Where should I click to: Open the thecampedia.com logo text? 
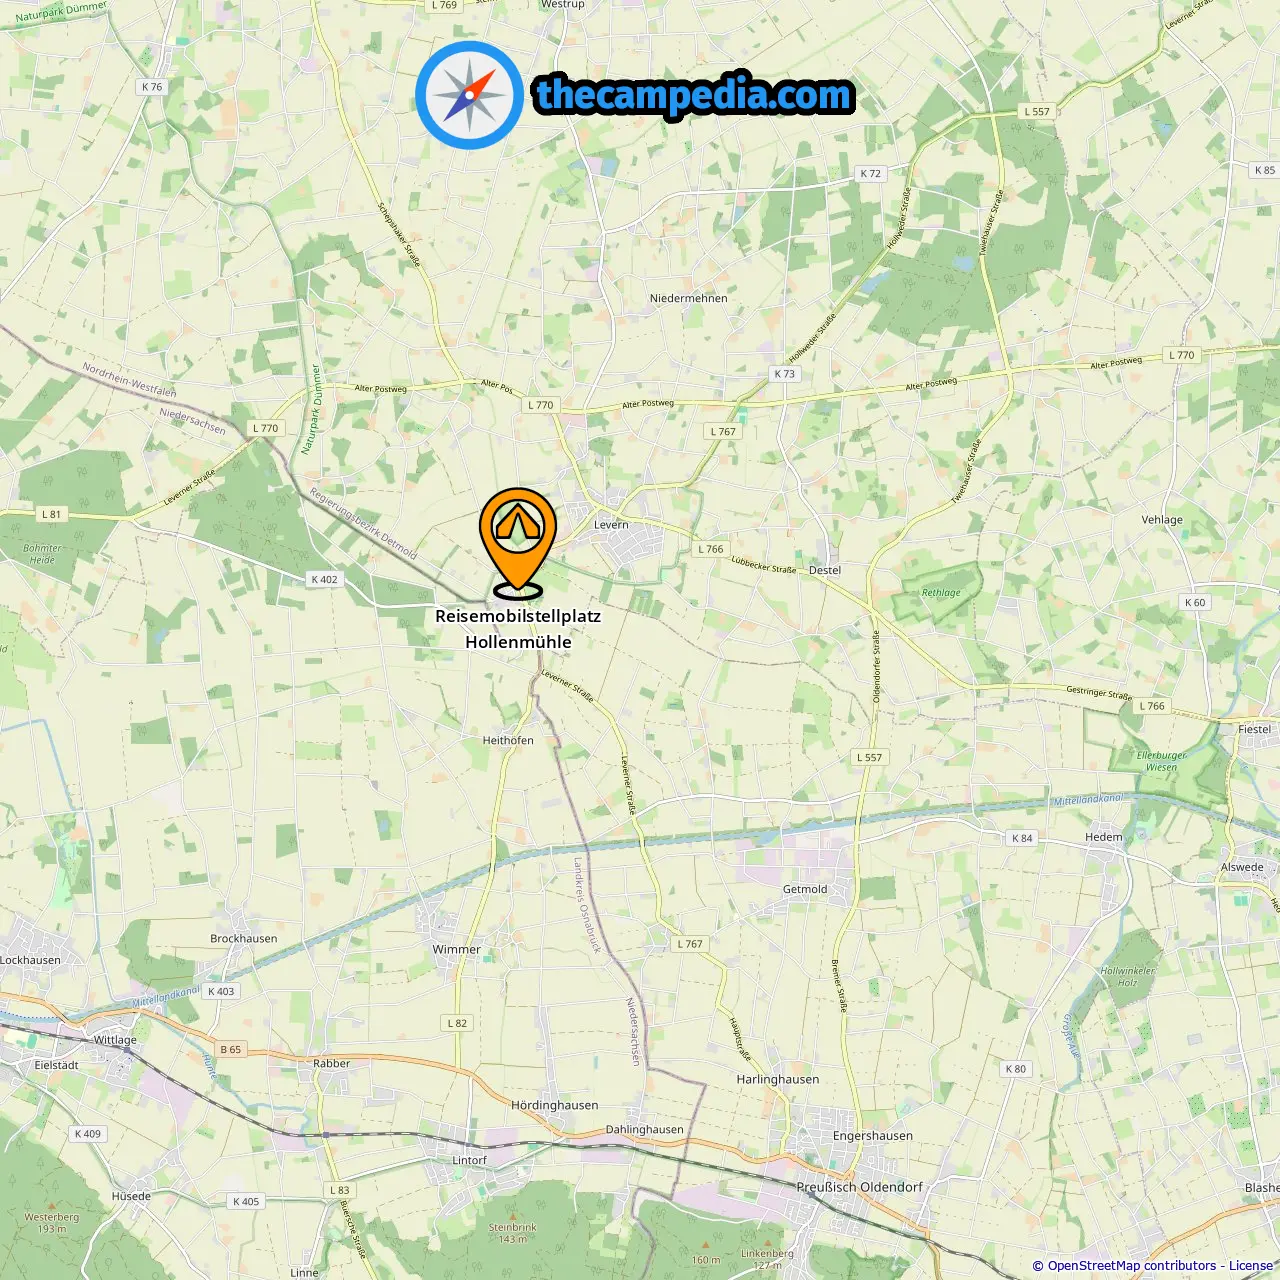(694, 95)
